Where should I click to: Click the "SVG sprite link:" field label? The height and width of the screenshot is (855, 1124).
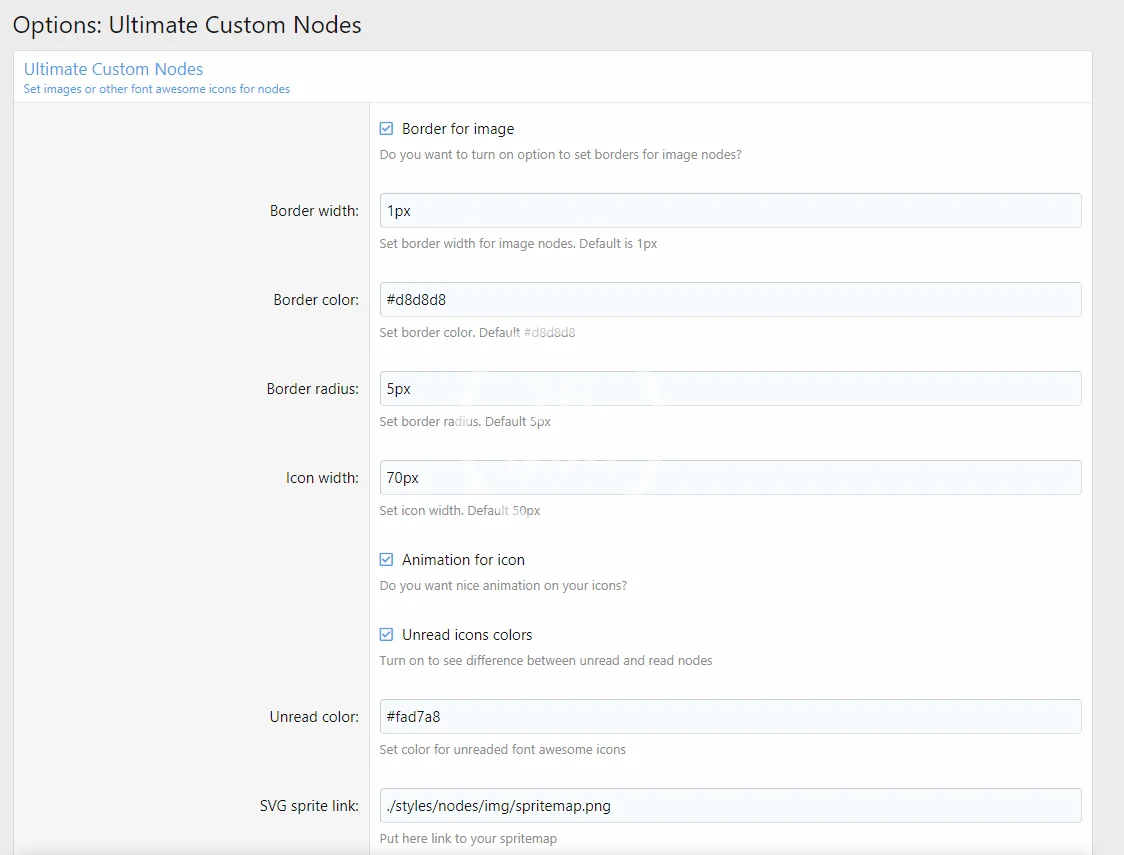[309, 806]
